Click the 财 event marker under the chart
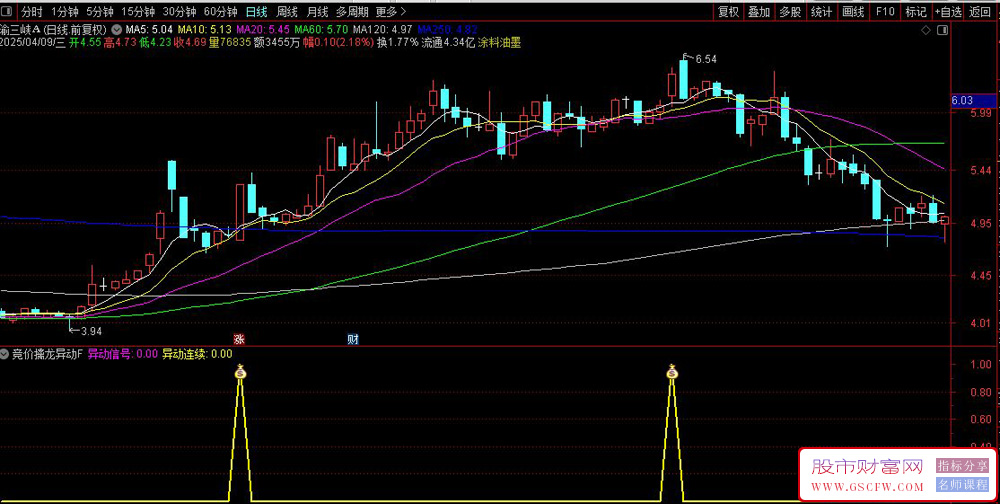Image resolution: width=1000 pixels, height=504 pixels. coord(352,339)
